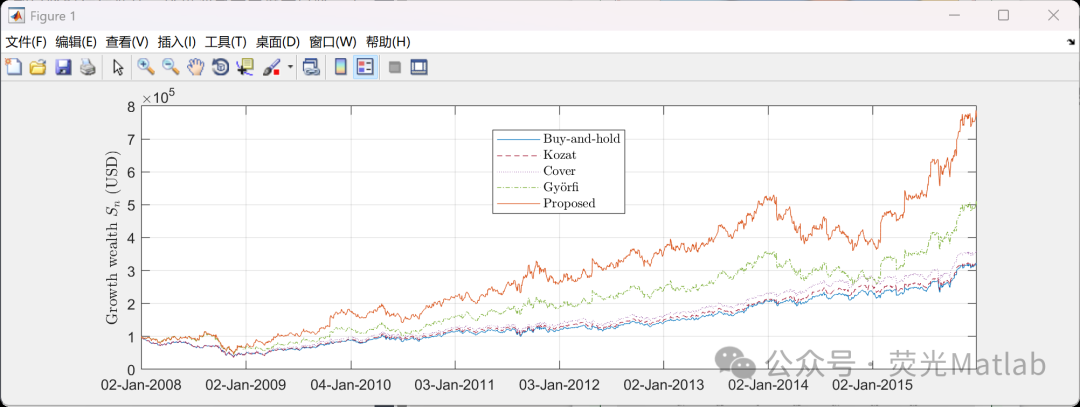
Task: Choose the Data Cursor tool
Action: 245,67
